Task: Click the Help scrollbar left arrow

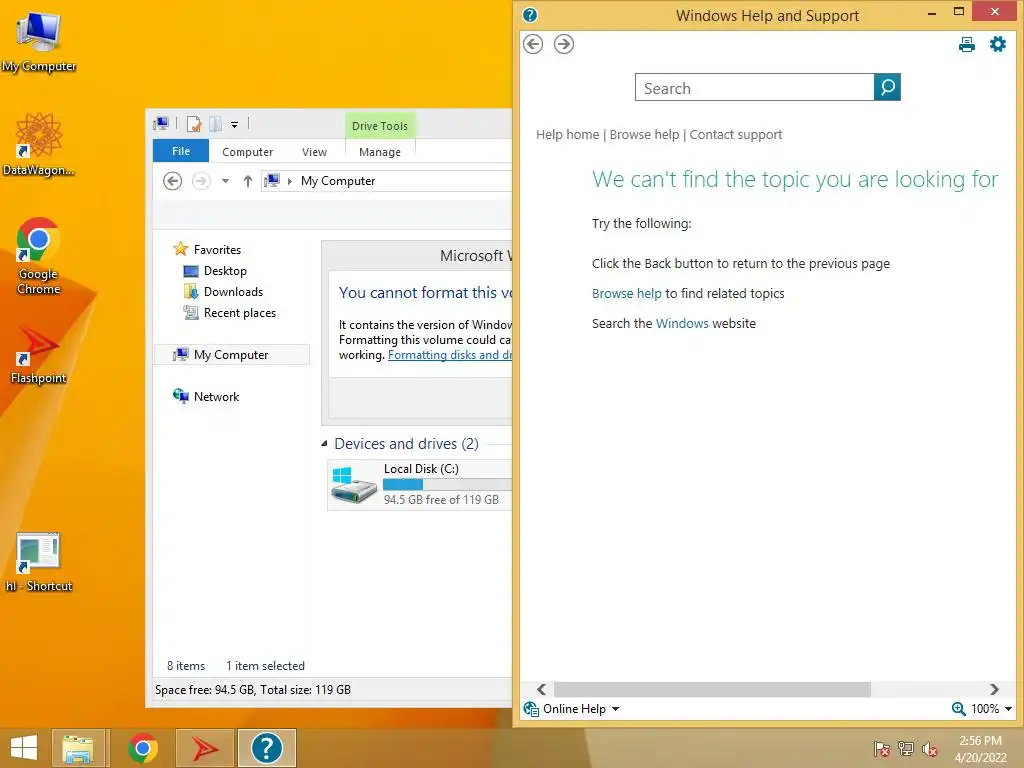Action: tap(541, 689)
